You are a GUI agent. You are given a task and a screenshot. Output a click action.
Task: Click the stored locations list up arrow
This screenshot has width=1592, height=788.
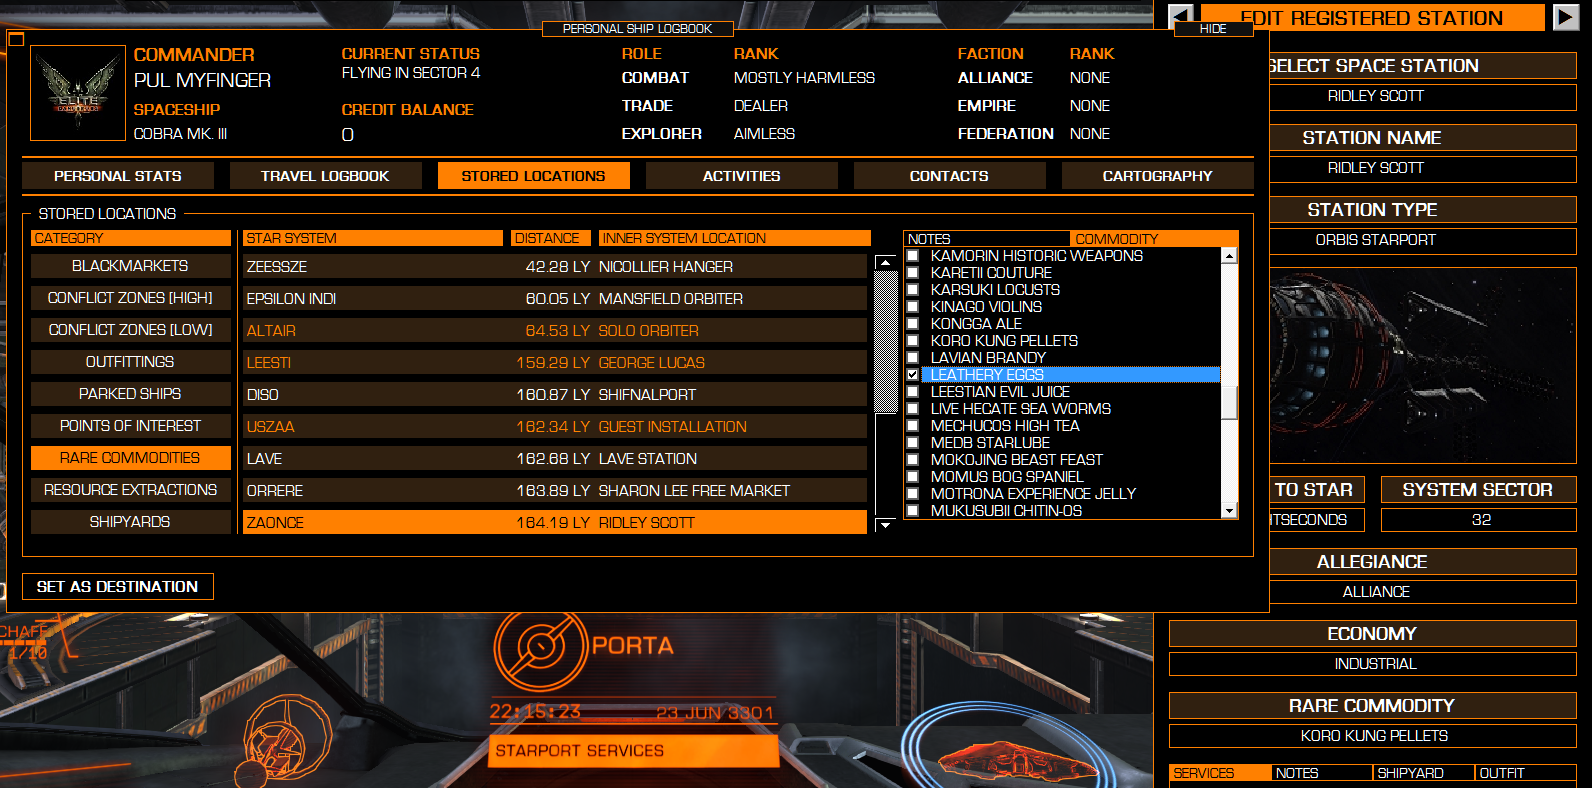pos(885,262)
